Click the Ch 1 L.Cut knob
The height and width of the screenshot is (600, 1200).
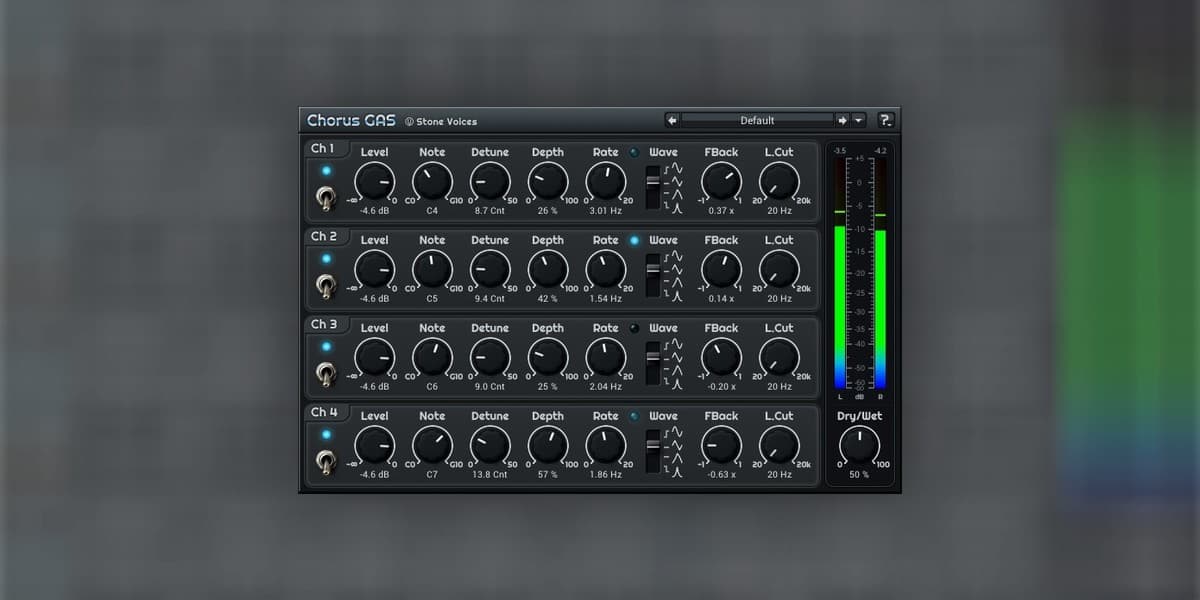(x=779, y=182)
